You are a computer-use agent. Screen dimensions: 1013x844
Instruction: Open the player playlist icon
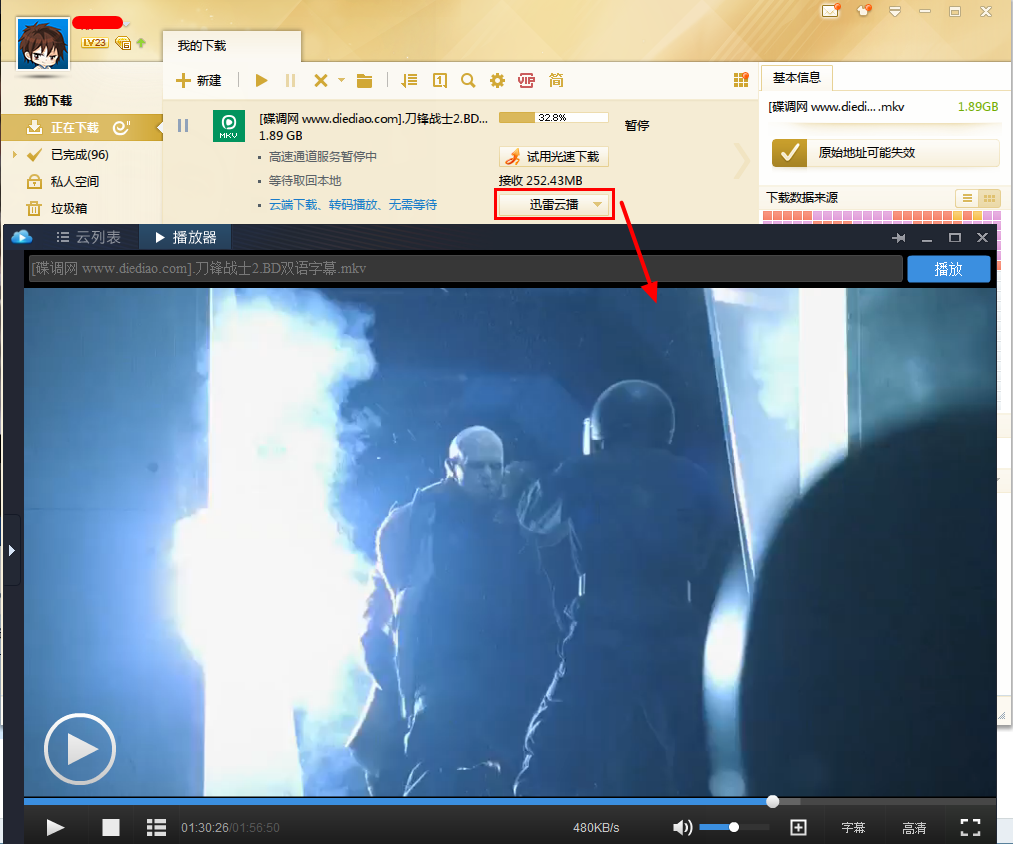[x=156, y=827]
